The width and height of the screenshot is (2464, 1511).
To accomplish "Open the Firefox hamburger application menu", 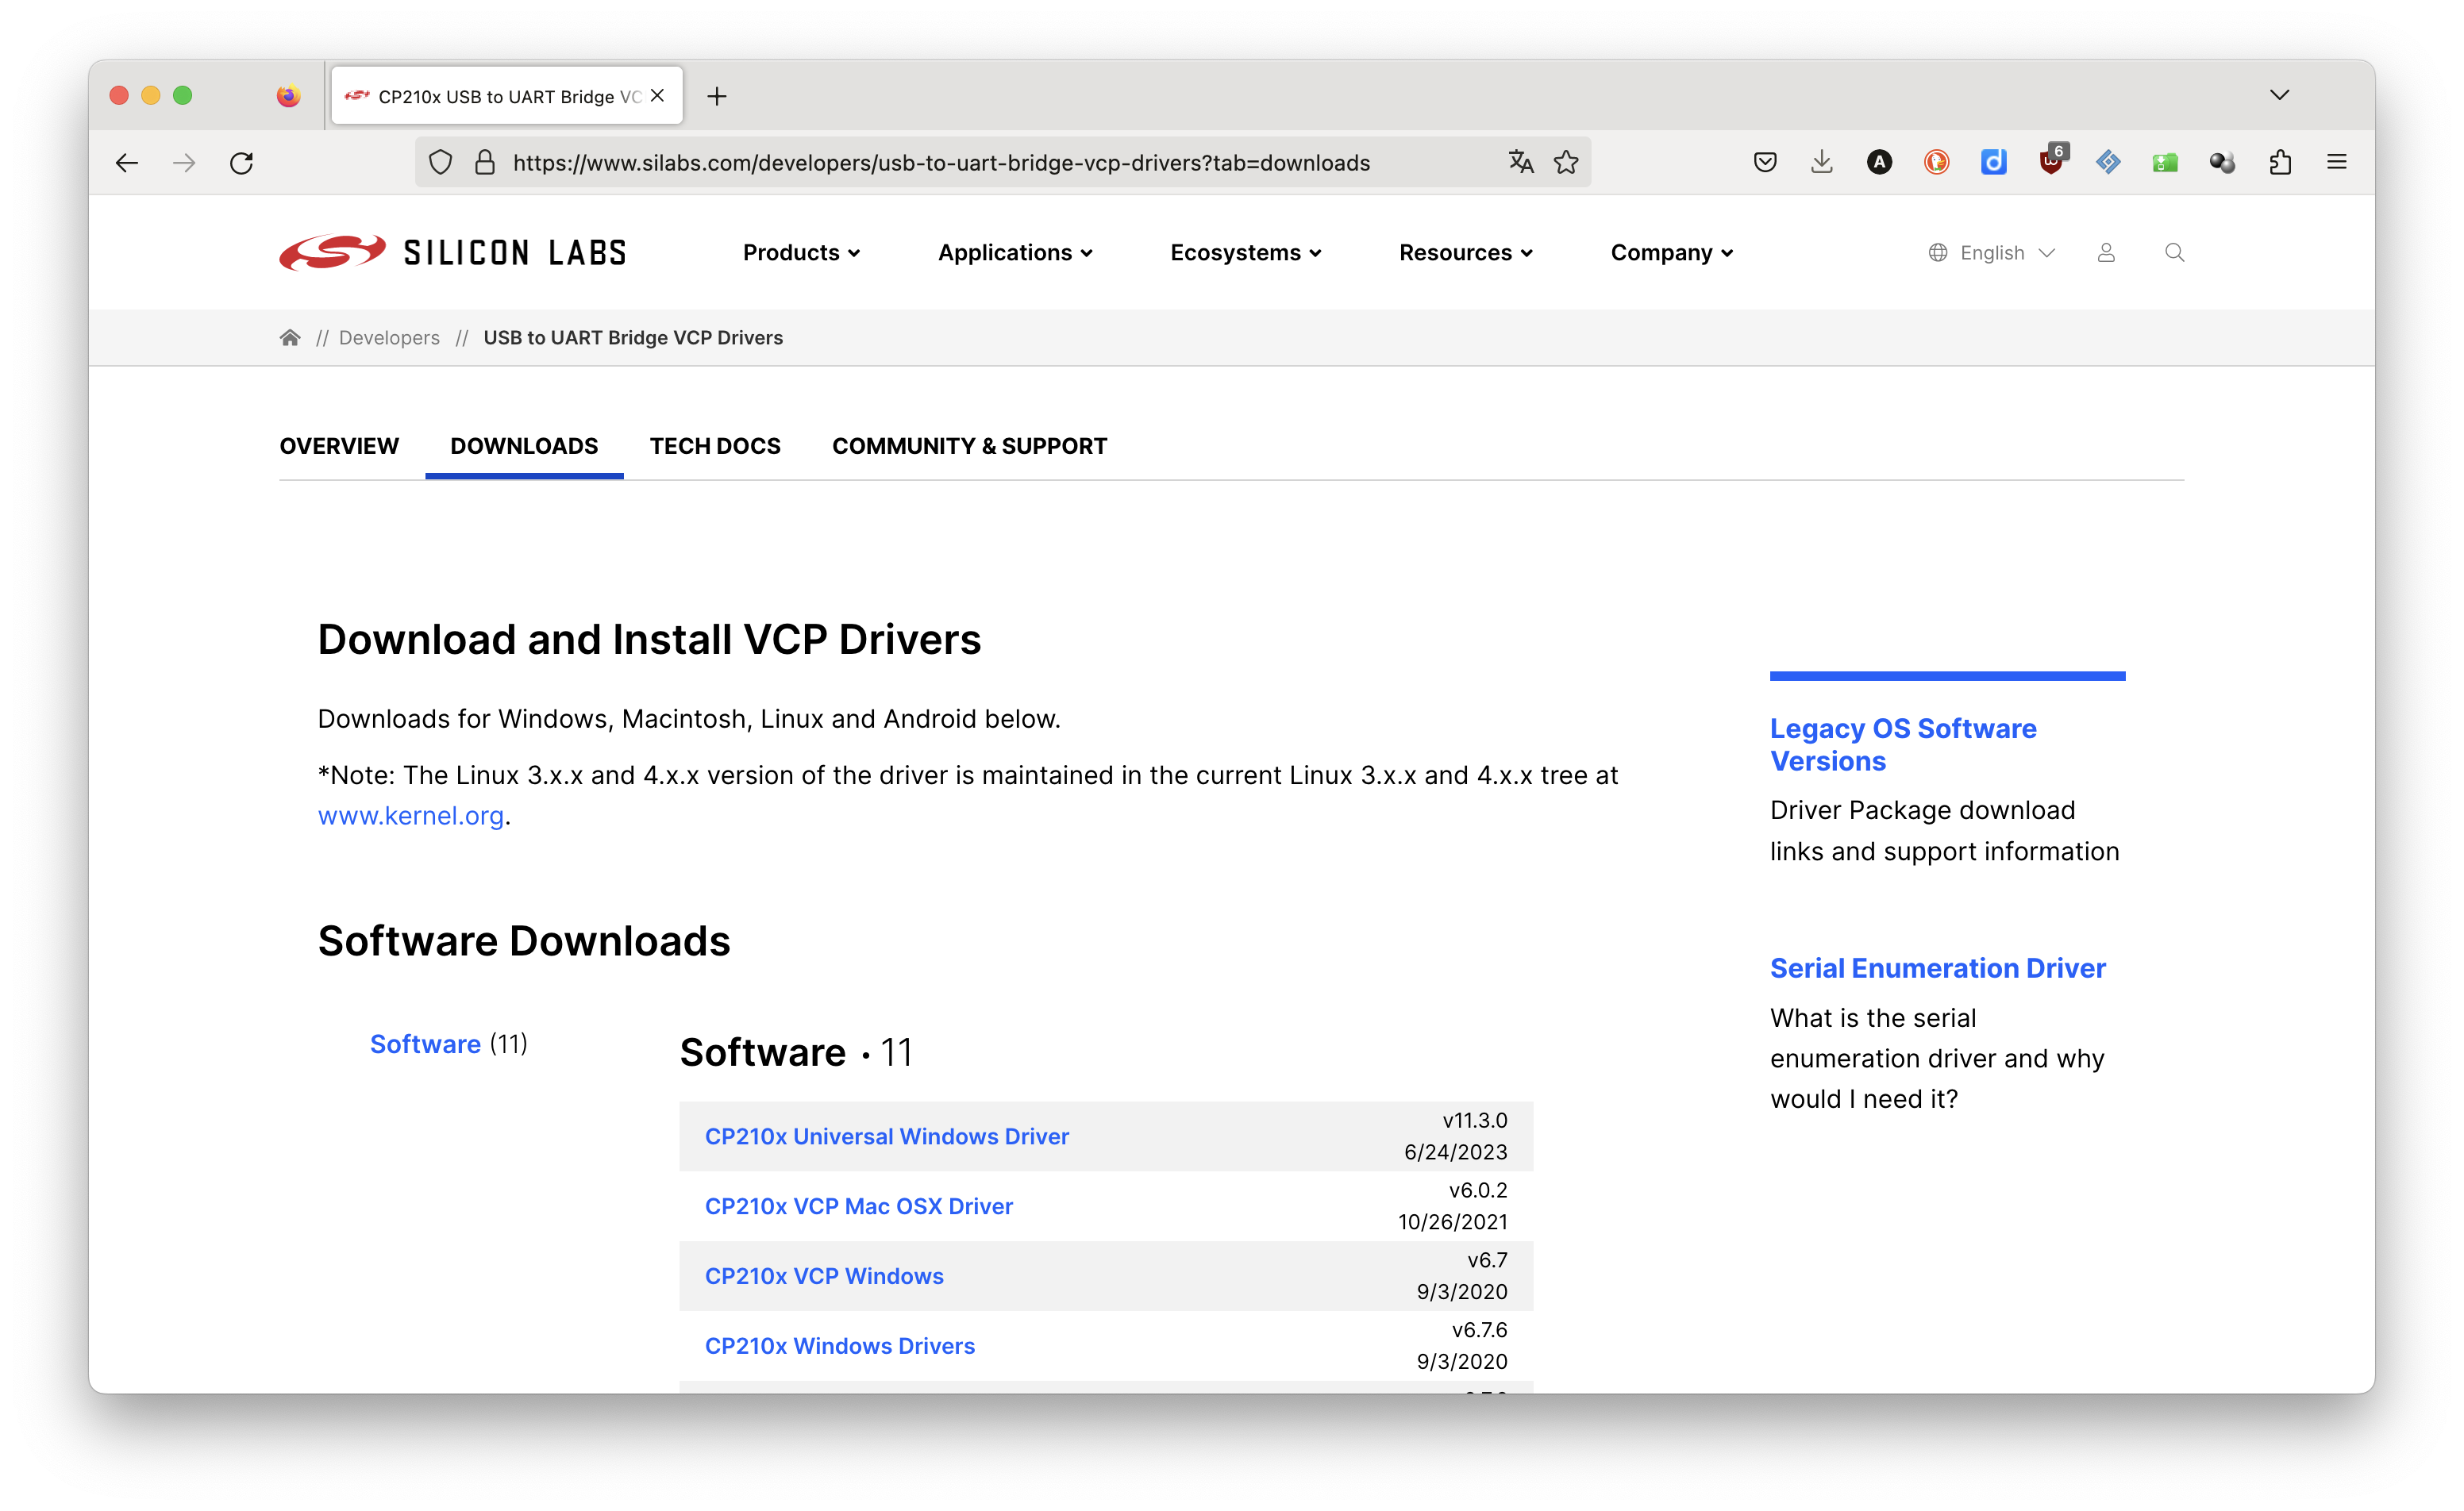I will (x=2337, y=162).
